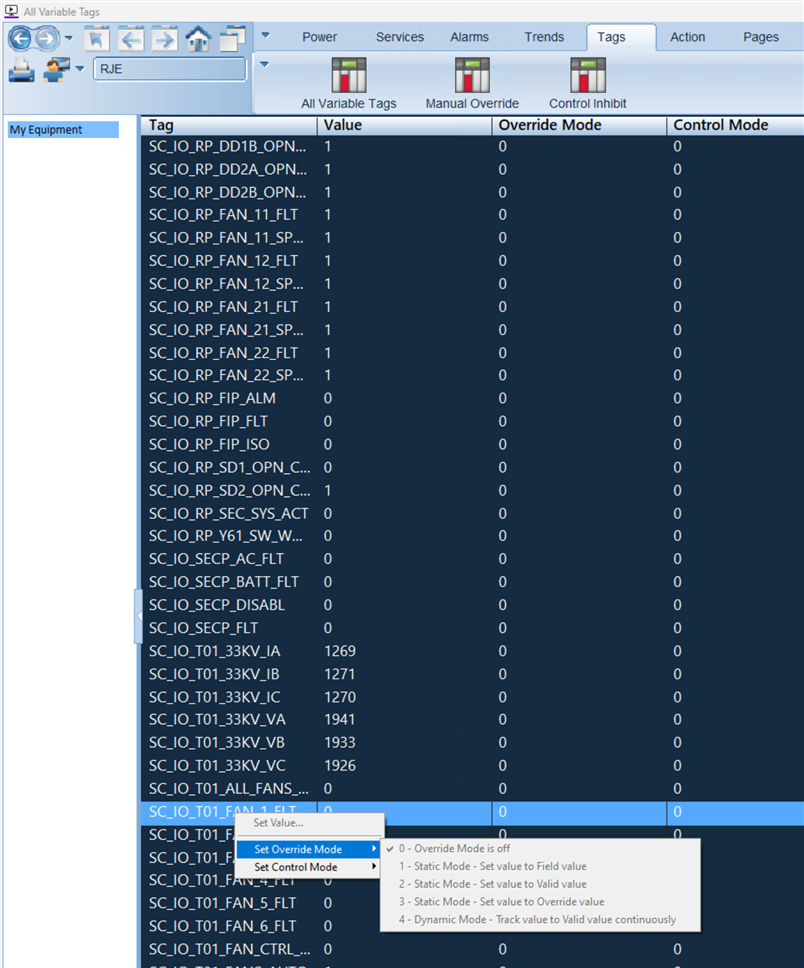Click the print icon
The image size is (804, 968).
pos(22,71)
